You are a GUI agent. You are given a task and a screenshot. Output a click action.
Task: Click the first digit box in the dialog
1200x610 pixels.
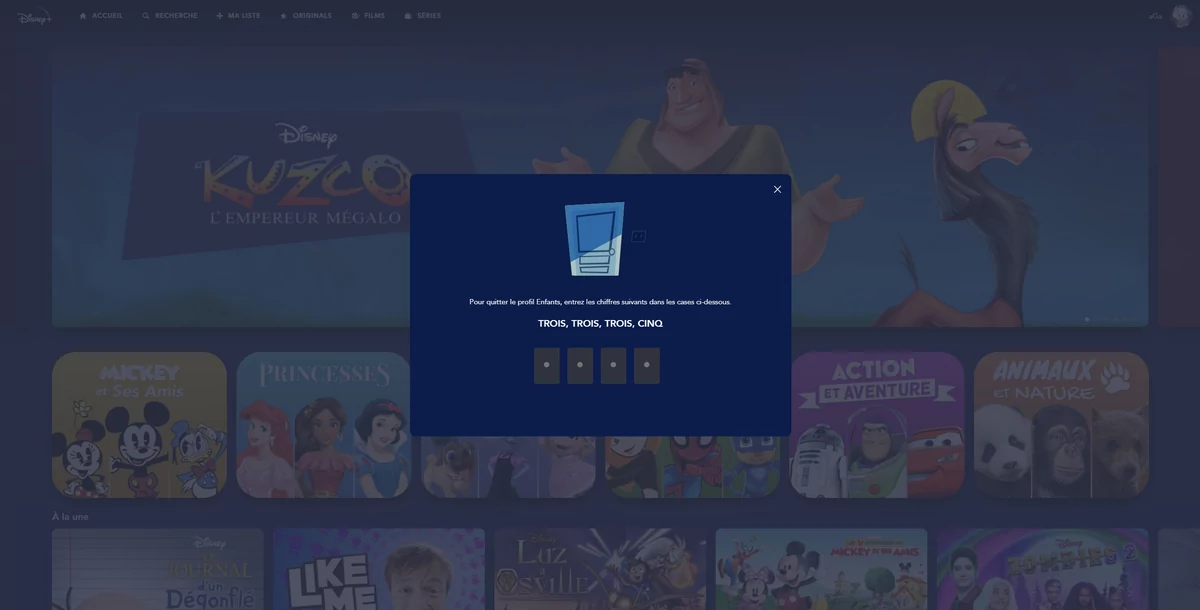click(546, 365)
